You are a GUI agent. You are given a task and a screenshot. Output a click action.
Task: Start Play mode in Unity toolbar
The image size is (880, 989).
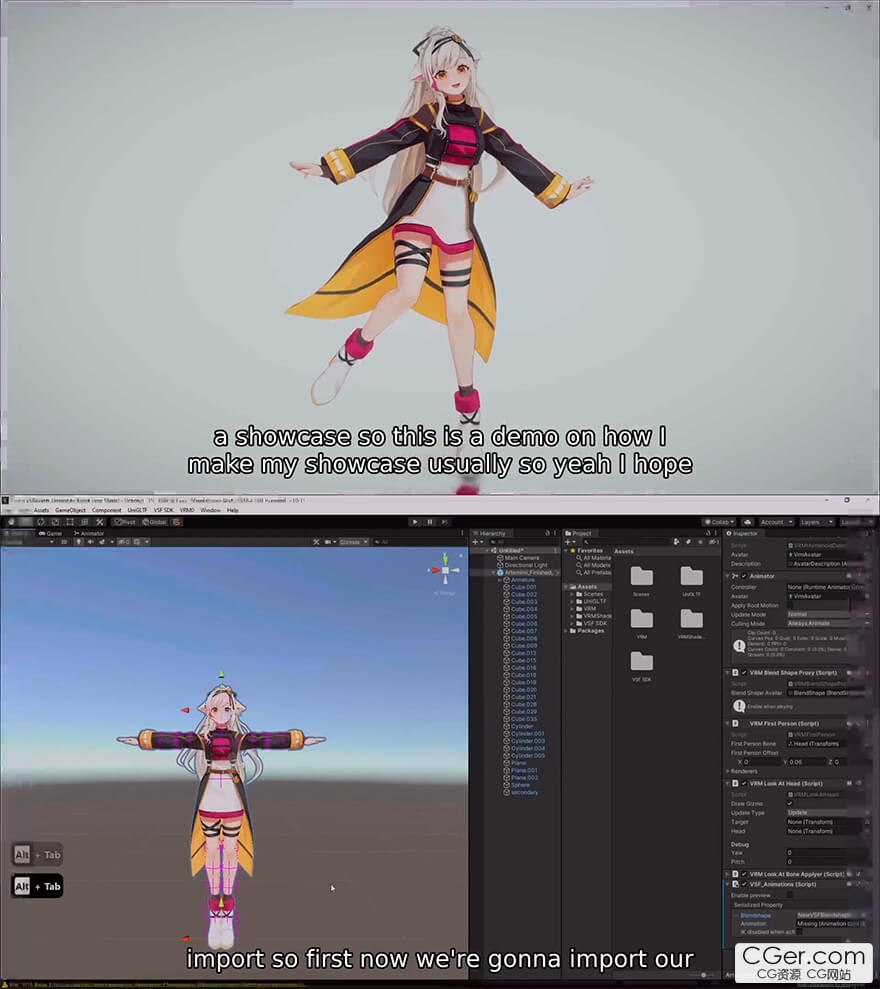tap(414, 522)
